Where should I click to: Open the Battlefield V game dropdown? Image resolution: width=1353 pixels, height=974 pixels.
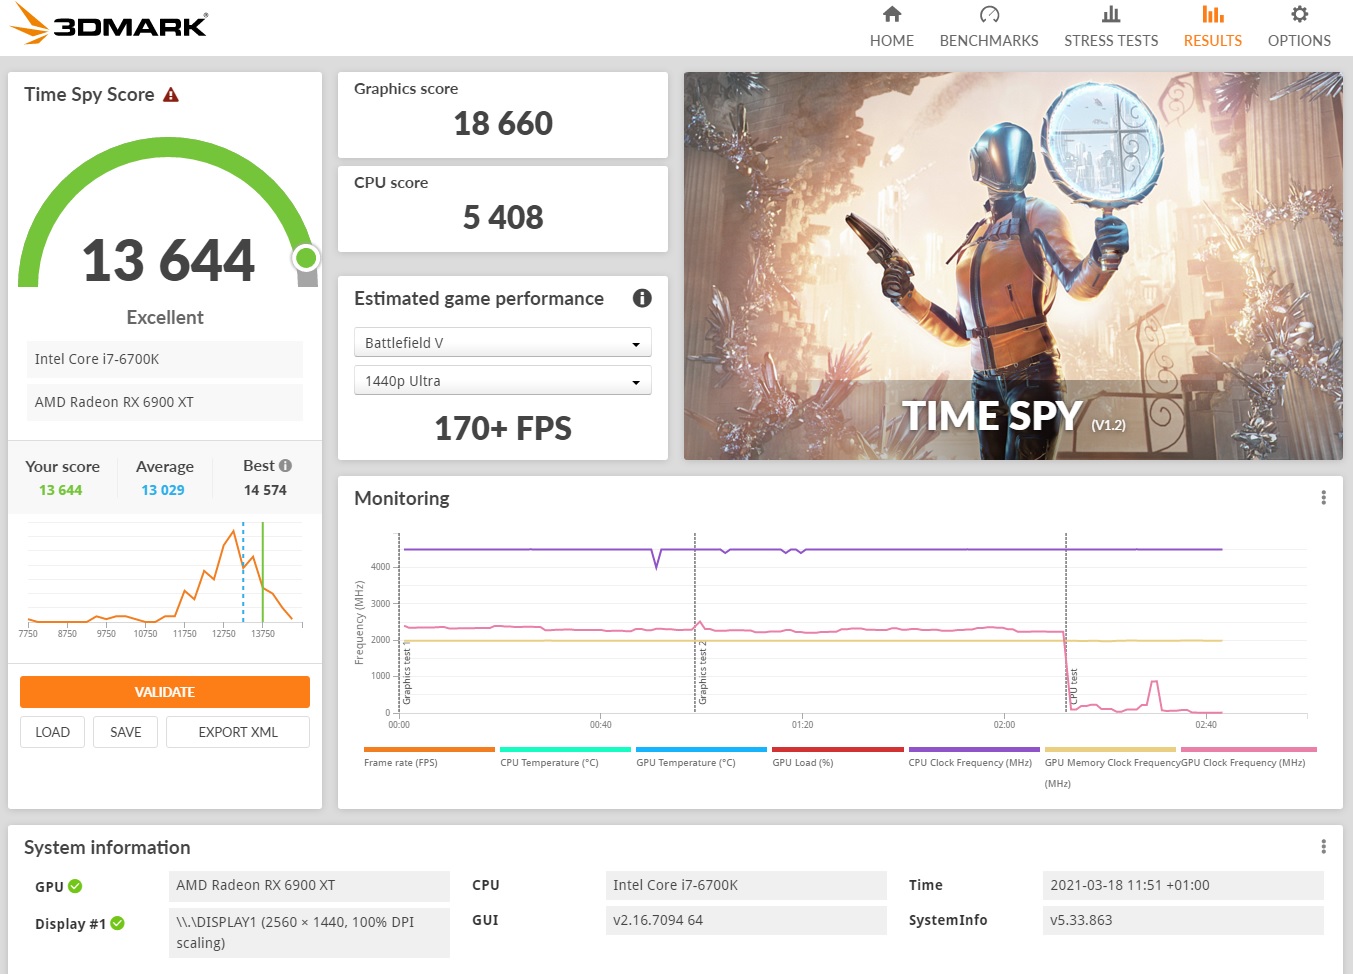(x=502, y=342)
